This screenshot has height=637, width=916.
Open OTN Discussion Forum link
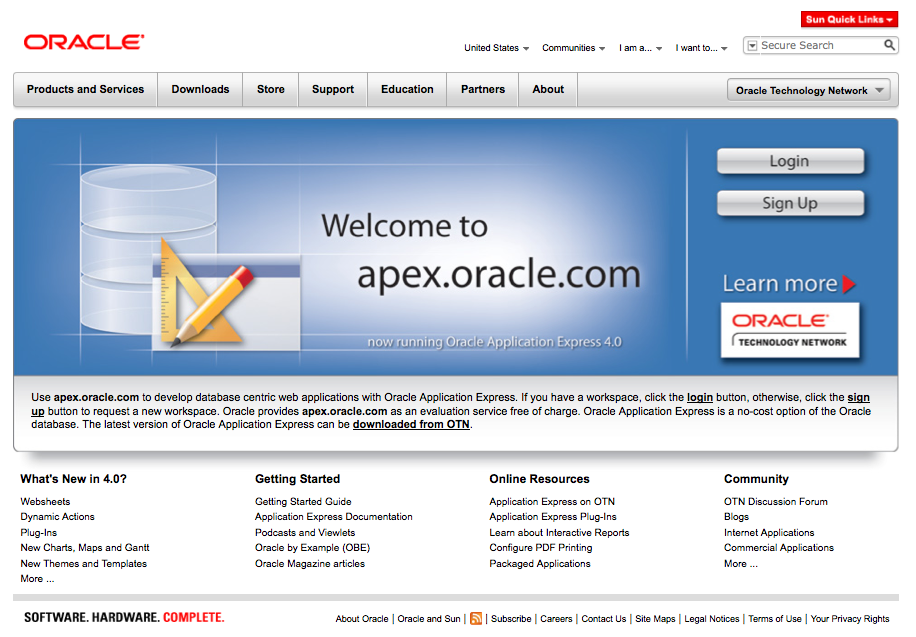(776, 501)
